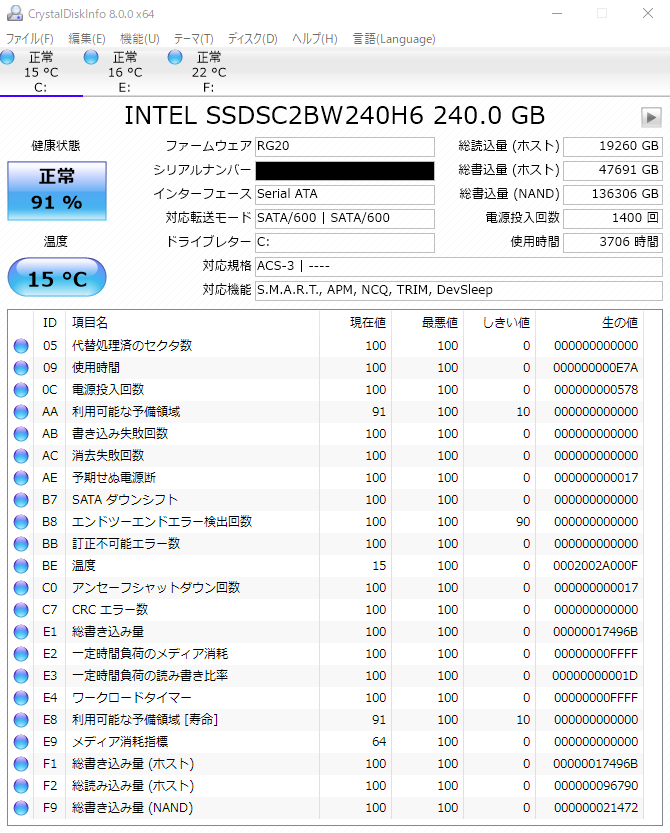
Task: Open the 言語(Language) menu
Action: [x=394, y=39]
